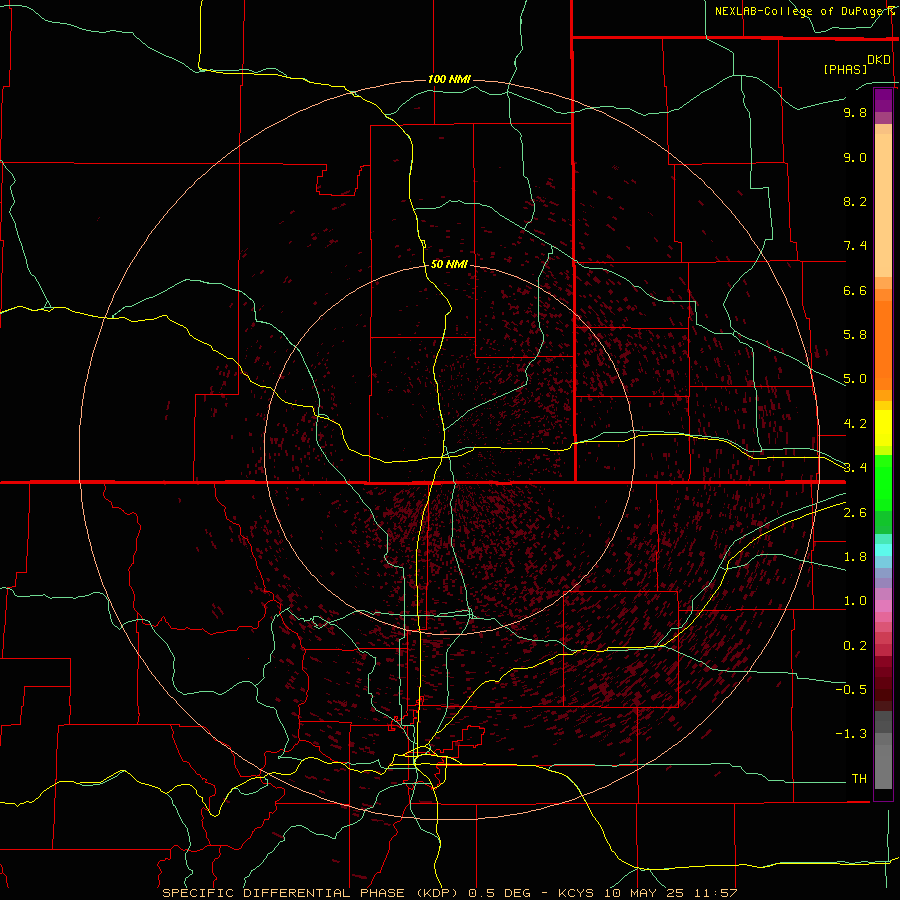The height and width of the screenshot is (900, 900).
Task: Click the 9.8 legend value
Action: [855, 112]
